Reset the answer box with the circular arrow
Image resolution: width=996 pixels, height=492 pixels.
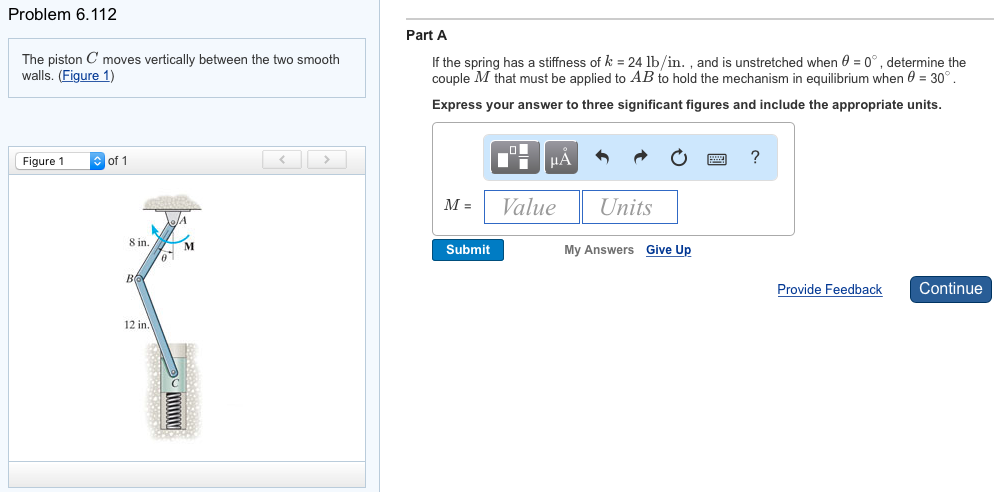(679, 157)
